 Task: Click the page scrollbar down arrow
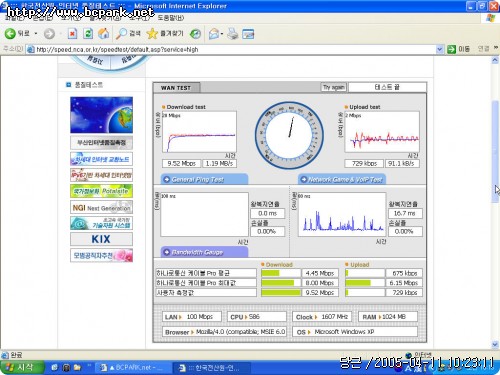tap(495, 344)
